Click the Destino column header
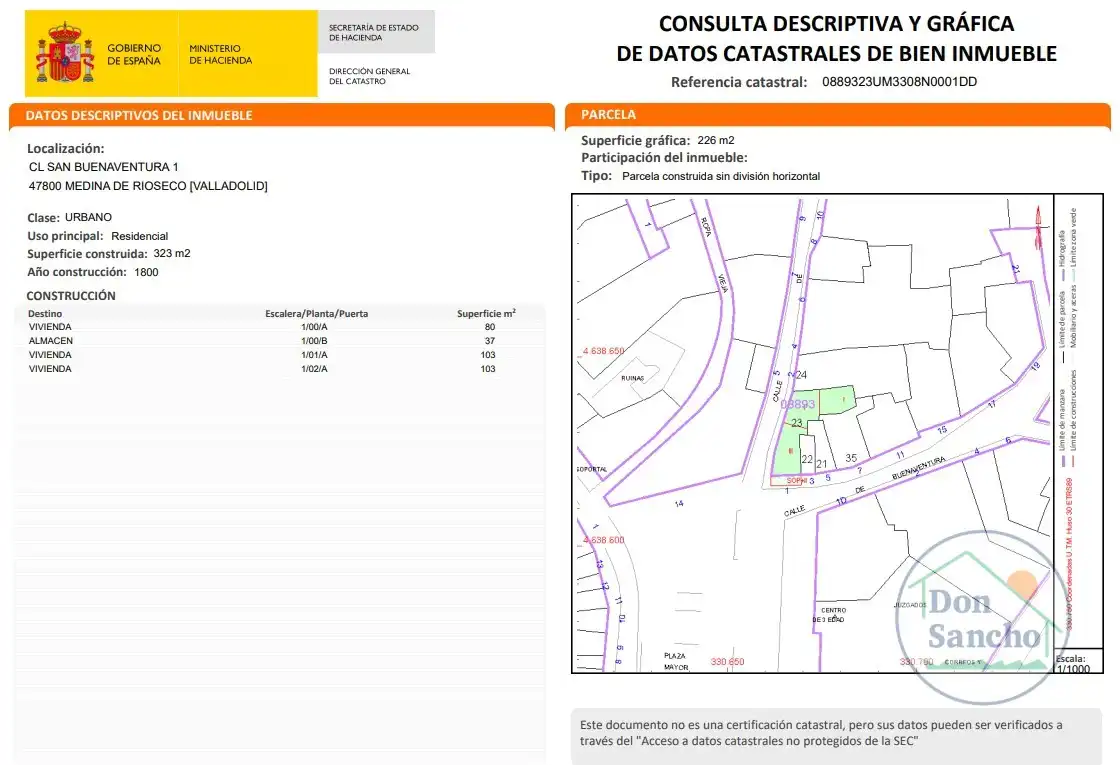This screenshot has width=1120, height=765. 45,314
